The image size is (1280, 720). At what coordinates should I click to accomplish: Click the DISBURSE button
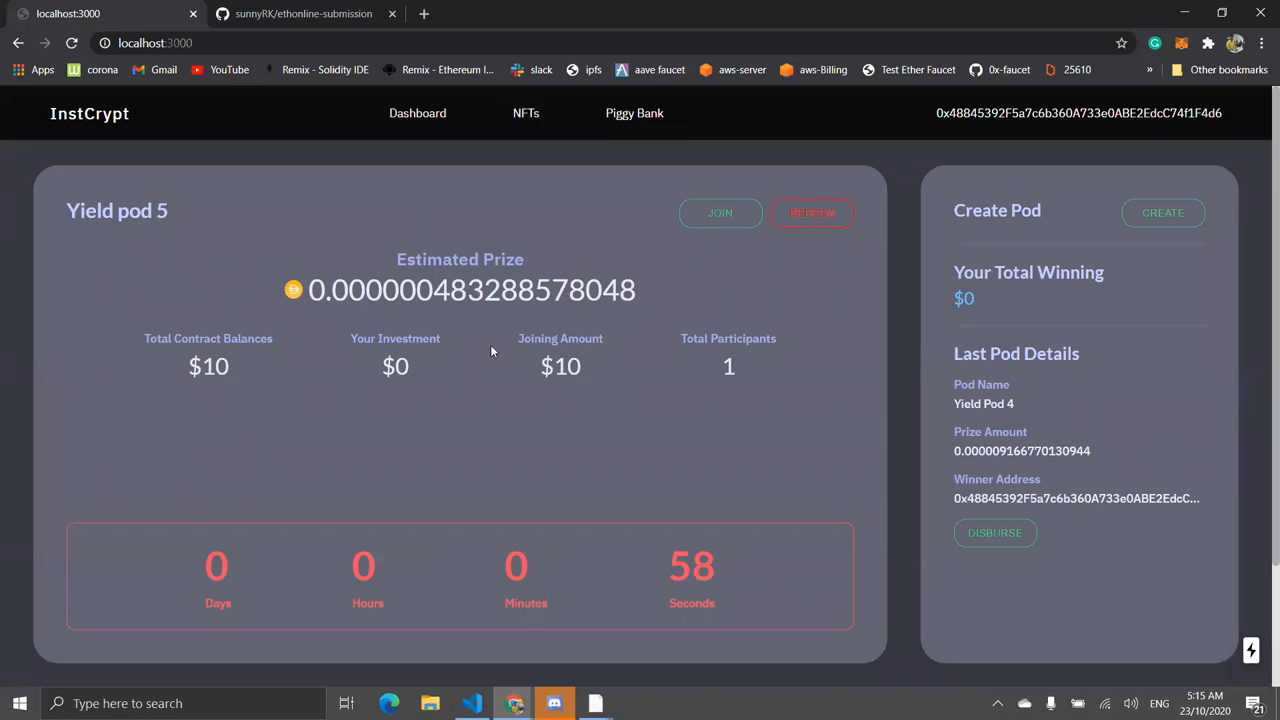(x=995, y=533)
